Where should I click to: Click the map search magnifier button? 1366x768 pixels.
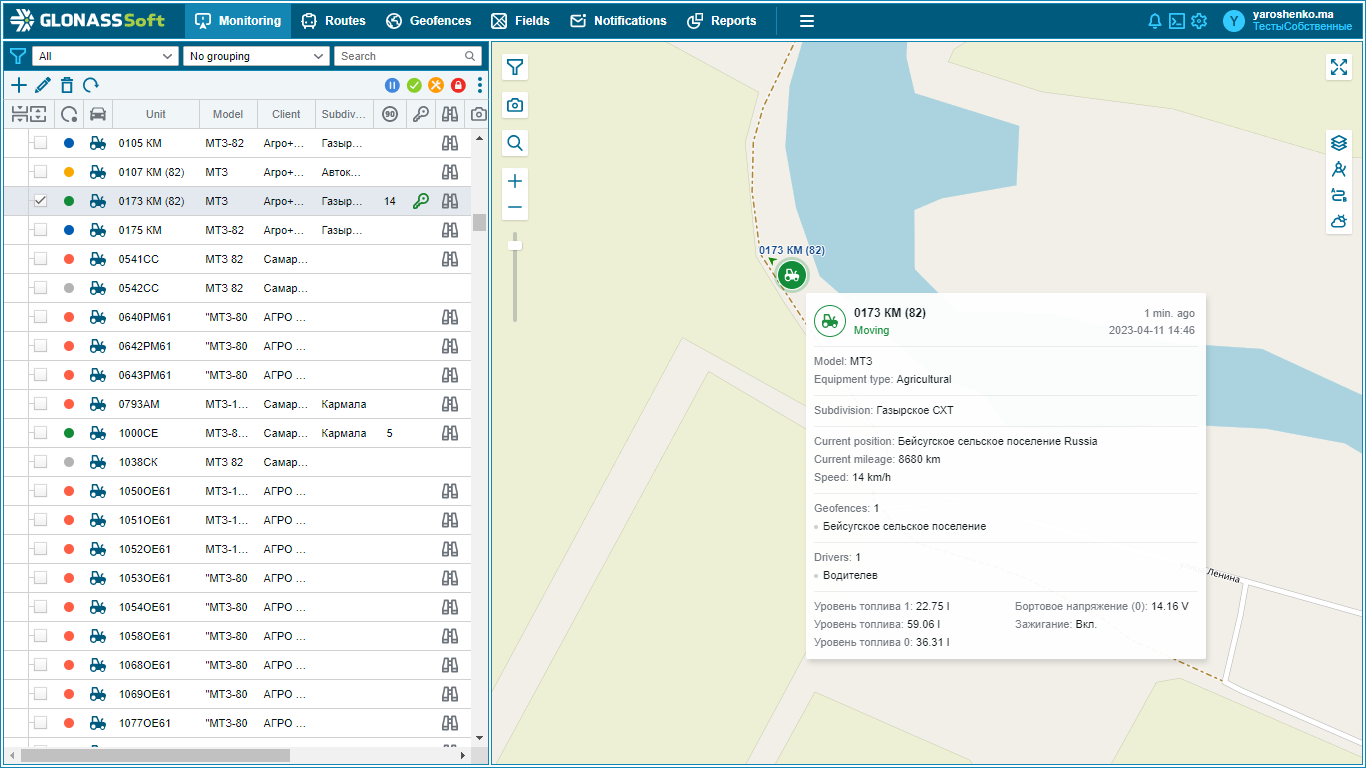click(x=515, y=143)
